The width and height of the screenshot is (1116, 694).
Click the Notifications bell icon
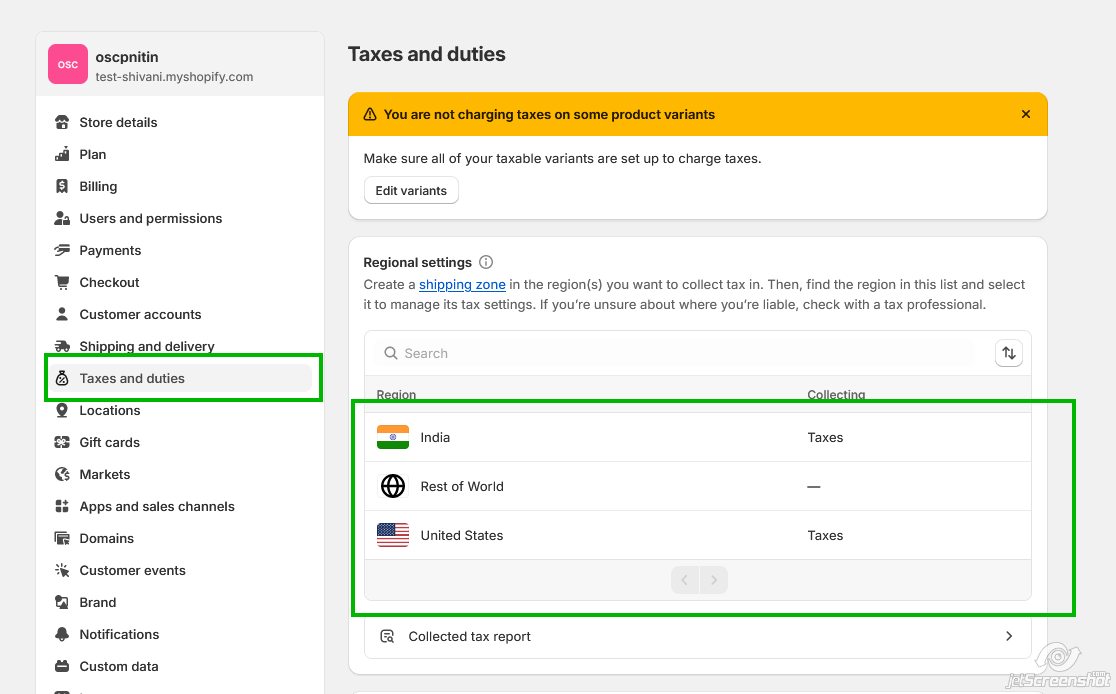pos(62,635)
